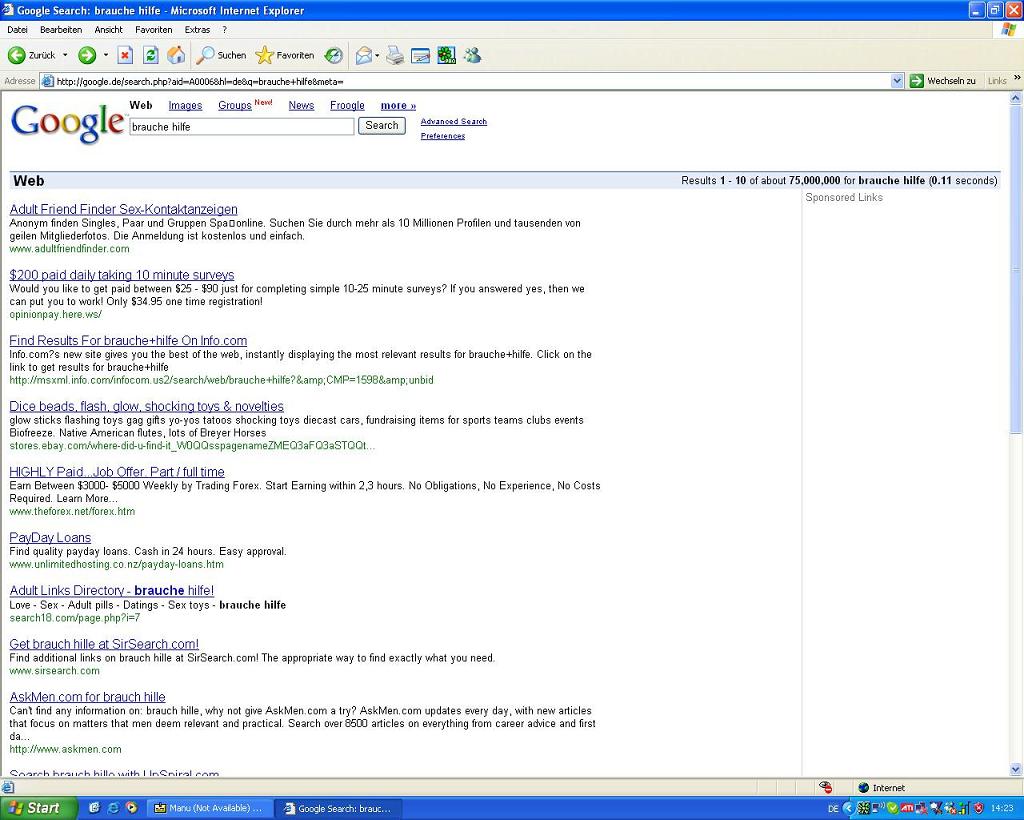Click the http://www.askmen.com green URL text
This screenshot has width=1024, height=820.
[x=65, y=749]
